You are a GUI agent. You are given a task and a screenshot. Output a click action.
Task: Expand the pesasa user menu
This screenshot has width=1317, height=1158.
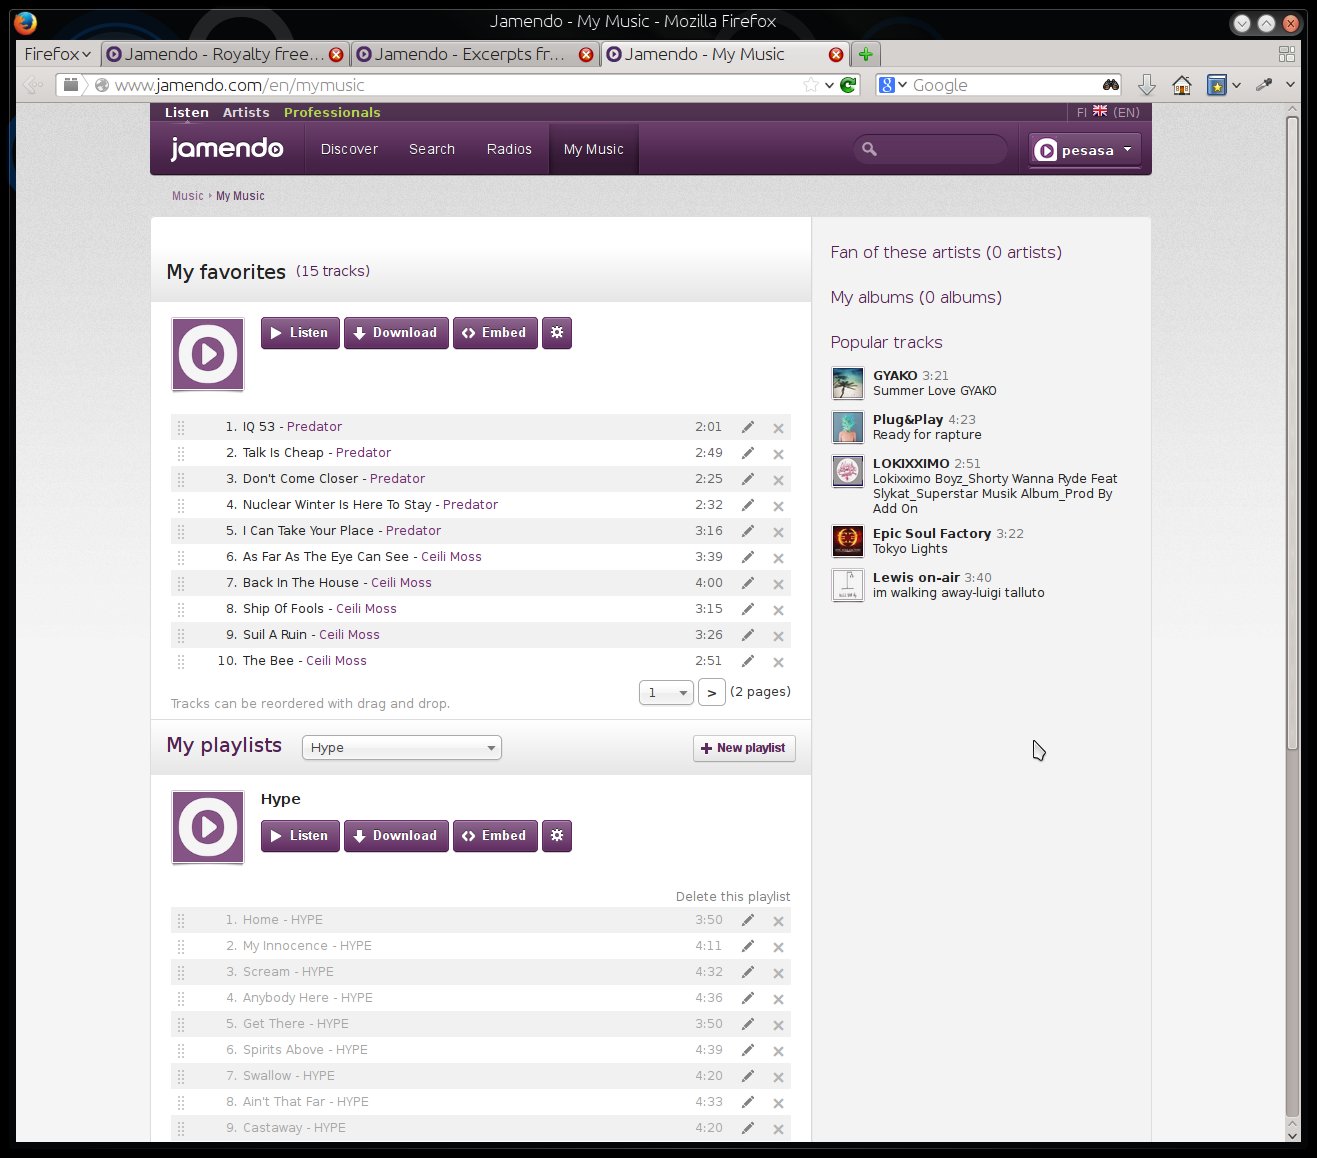[1085, 150]
